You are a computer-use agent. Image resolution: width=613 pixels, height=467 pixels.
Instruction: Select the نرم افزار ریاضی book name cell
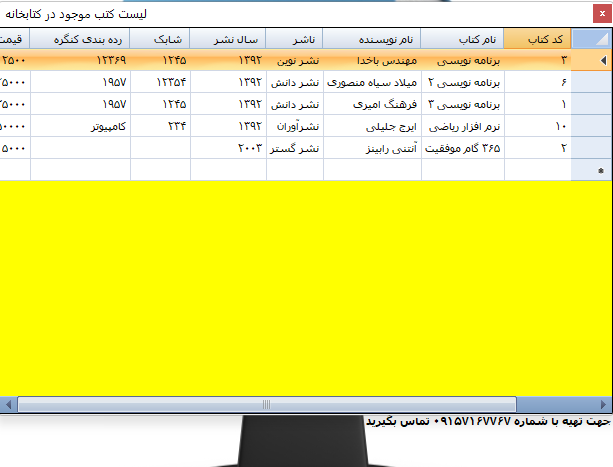462,126
